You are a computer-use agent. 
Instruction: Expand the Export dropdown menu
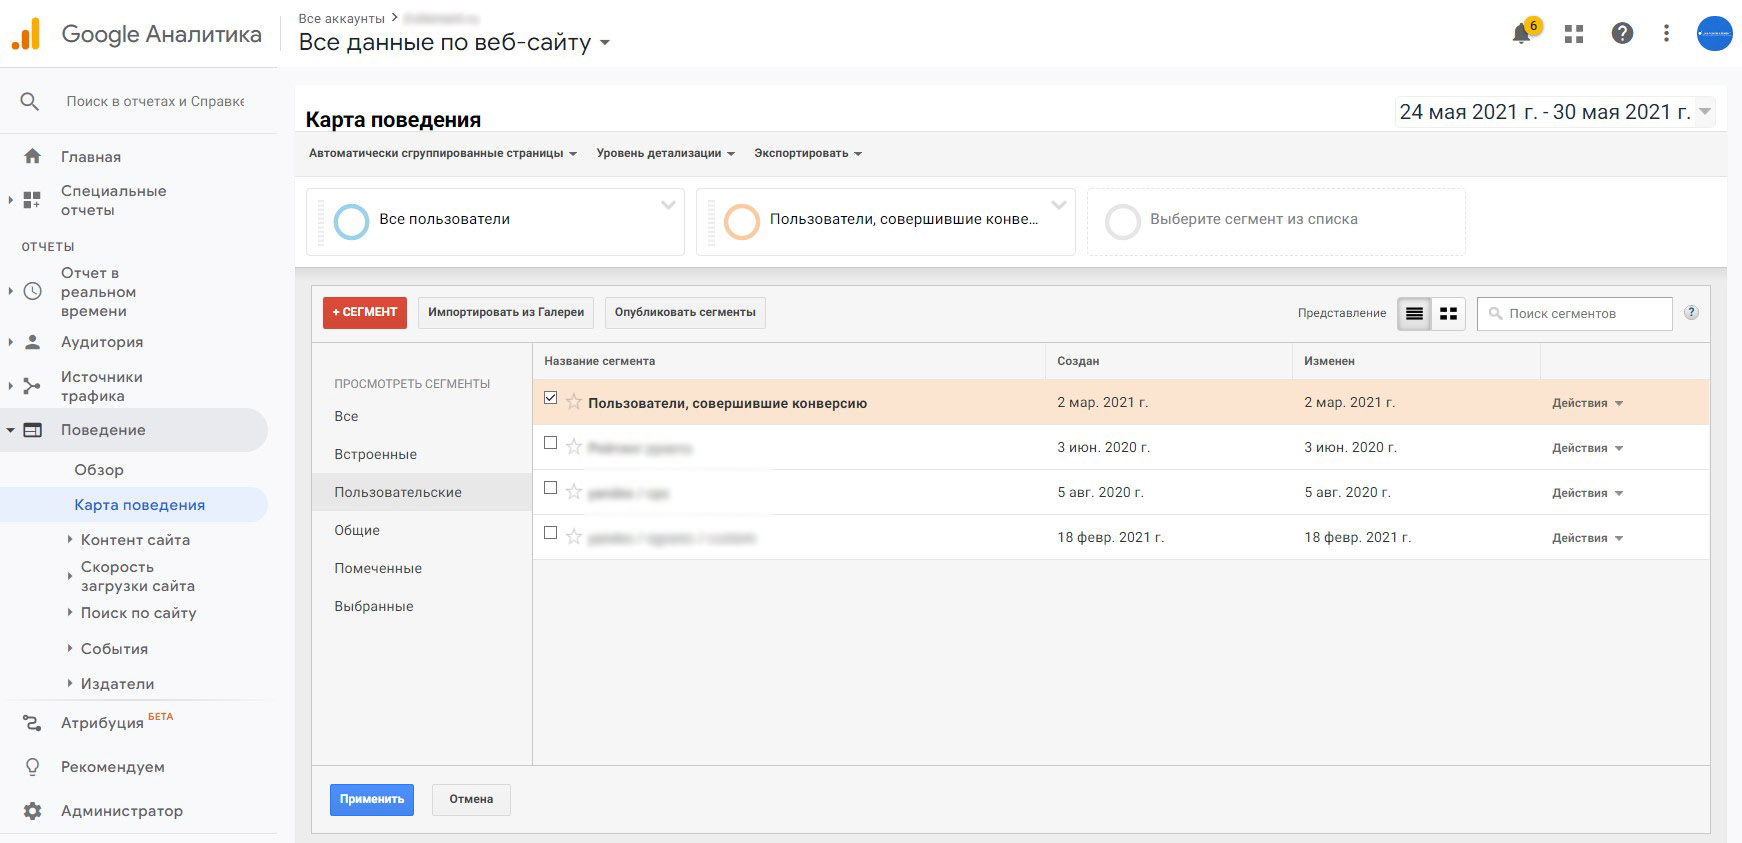807,153
